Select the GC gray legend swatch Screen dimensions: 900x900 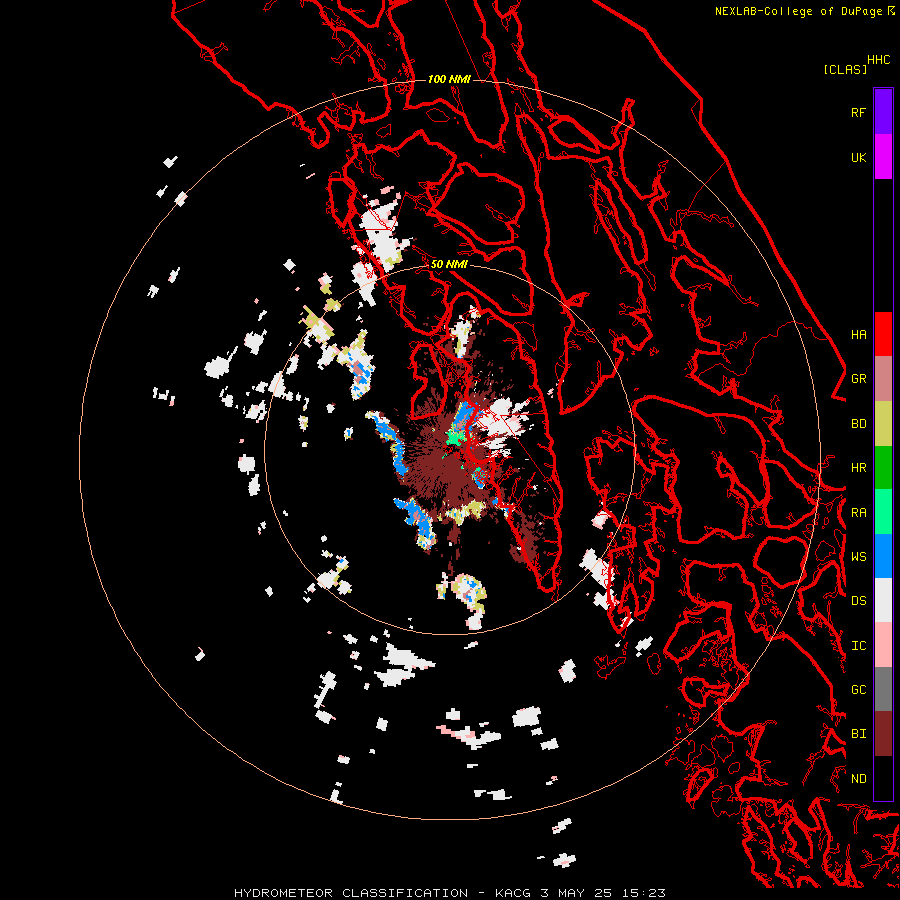[883, 689]
